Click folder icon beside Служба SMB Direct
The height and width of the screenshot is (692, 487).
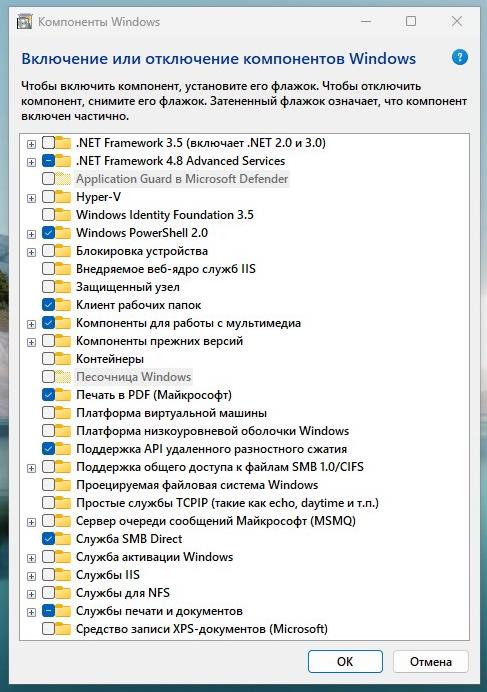(x=64, y=539)
